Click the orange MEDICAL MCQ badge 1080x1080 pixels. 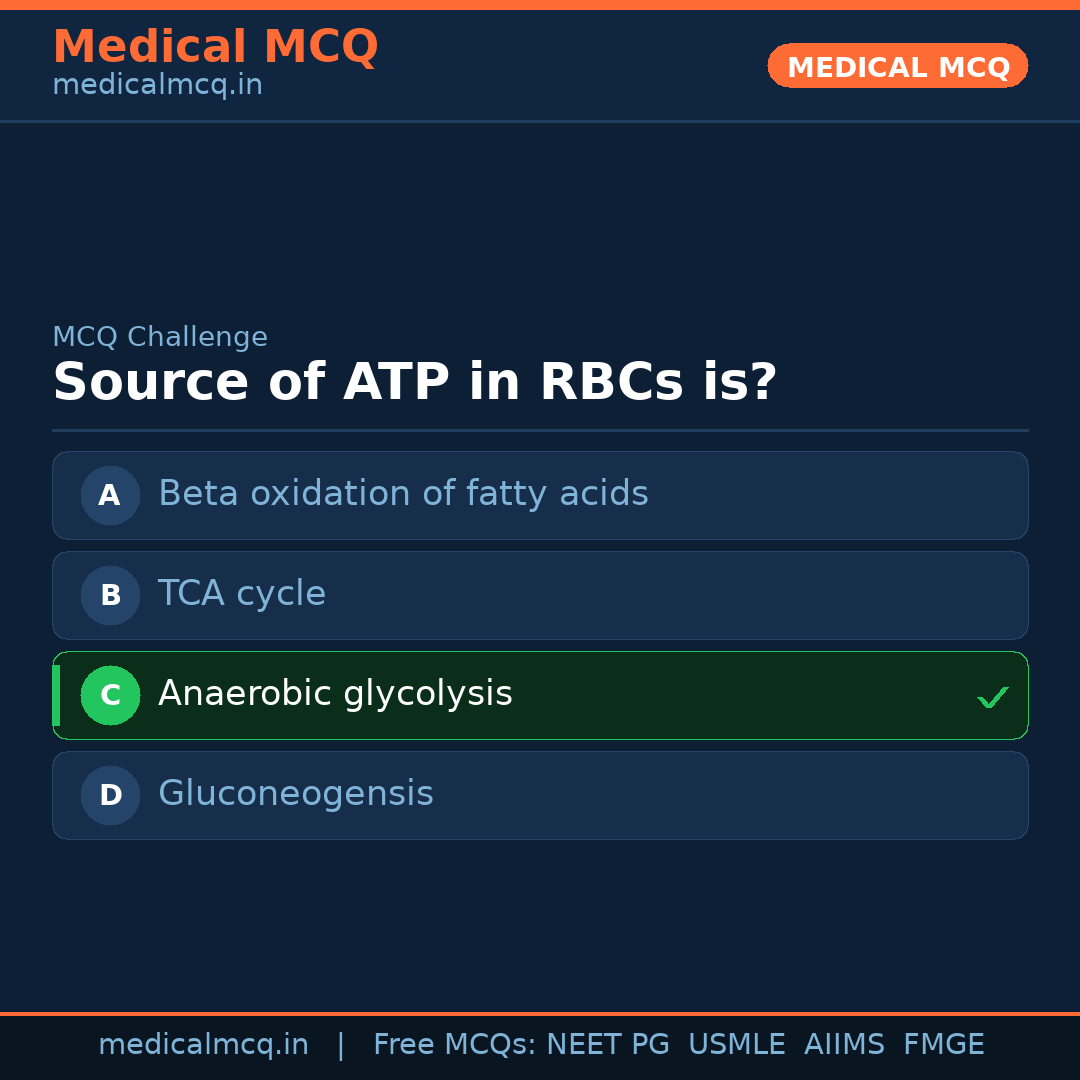coord(897,67)
